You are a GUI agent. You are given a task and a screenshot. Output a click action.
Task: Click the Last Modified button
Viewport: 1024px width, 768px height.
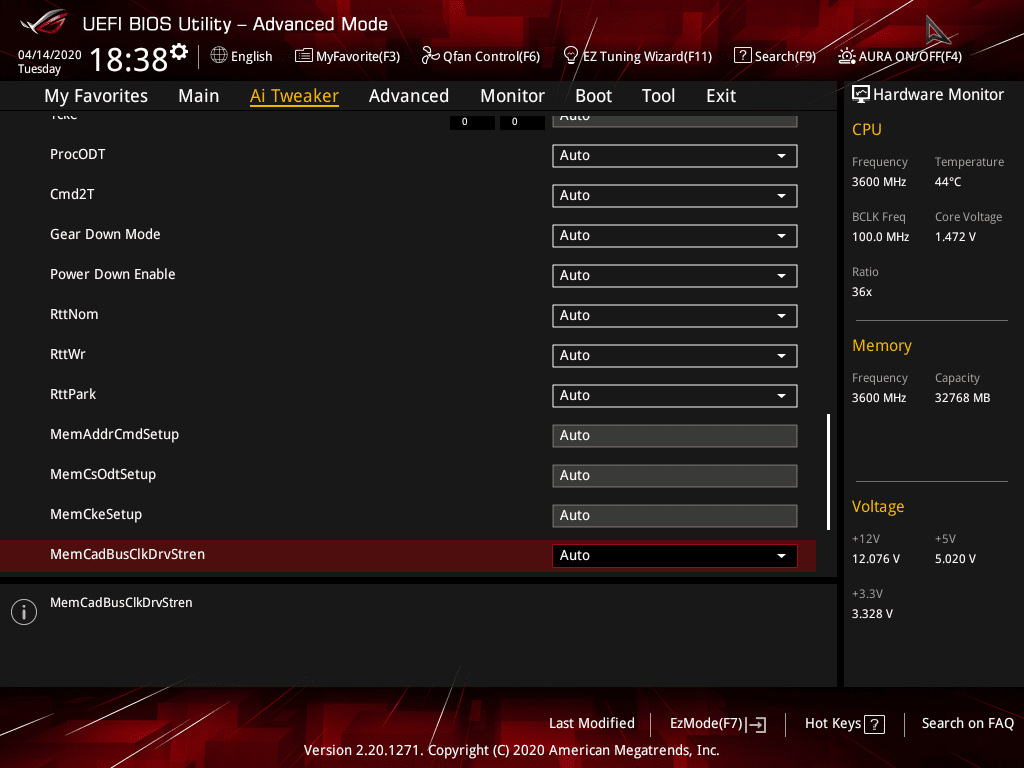pos(592,723)
